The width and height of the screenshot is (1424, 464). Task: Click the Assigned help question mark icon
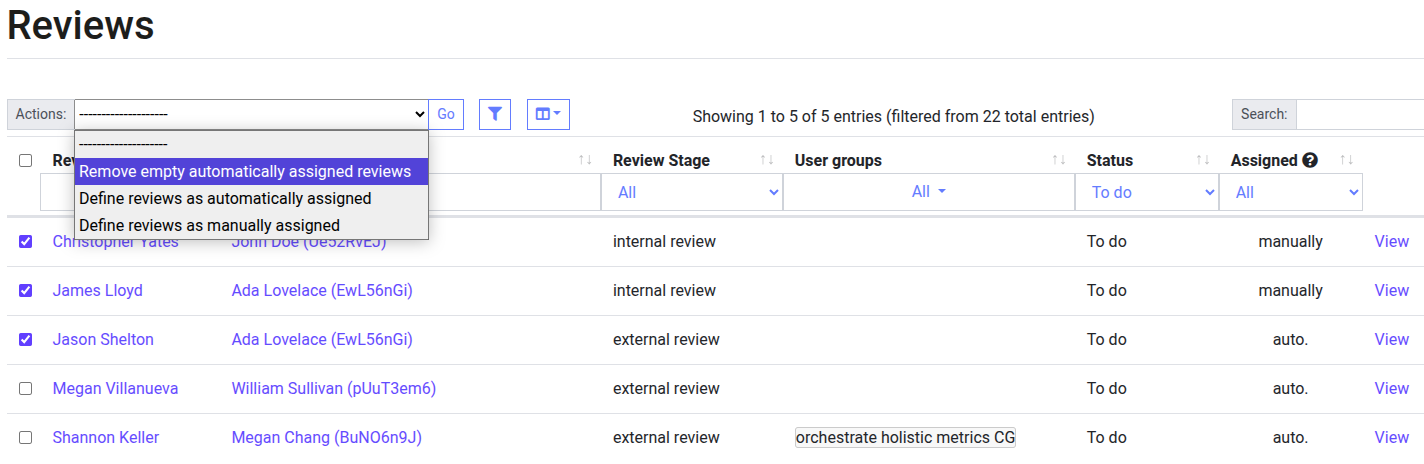click(1310, 160)
